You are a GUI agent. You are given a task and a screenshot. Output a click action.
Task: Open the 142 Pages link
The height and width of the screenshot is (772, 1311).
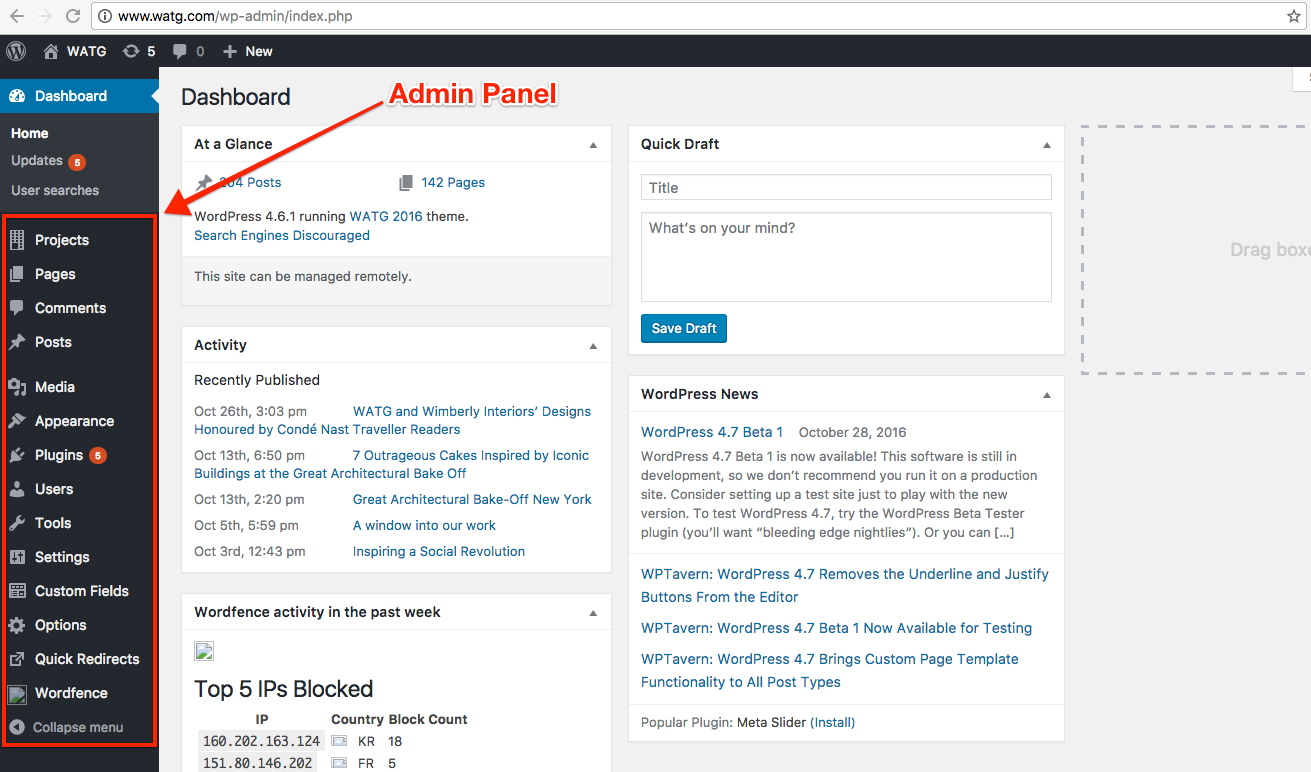pos(452,183)
